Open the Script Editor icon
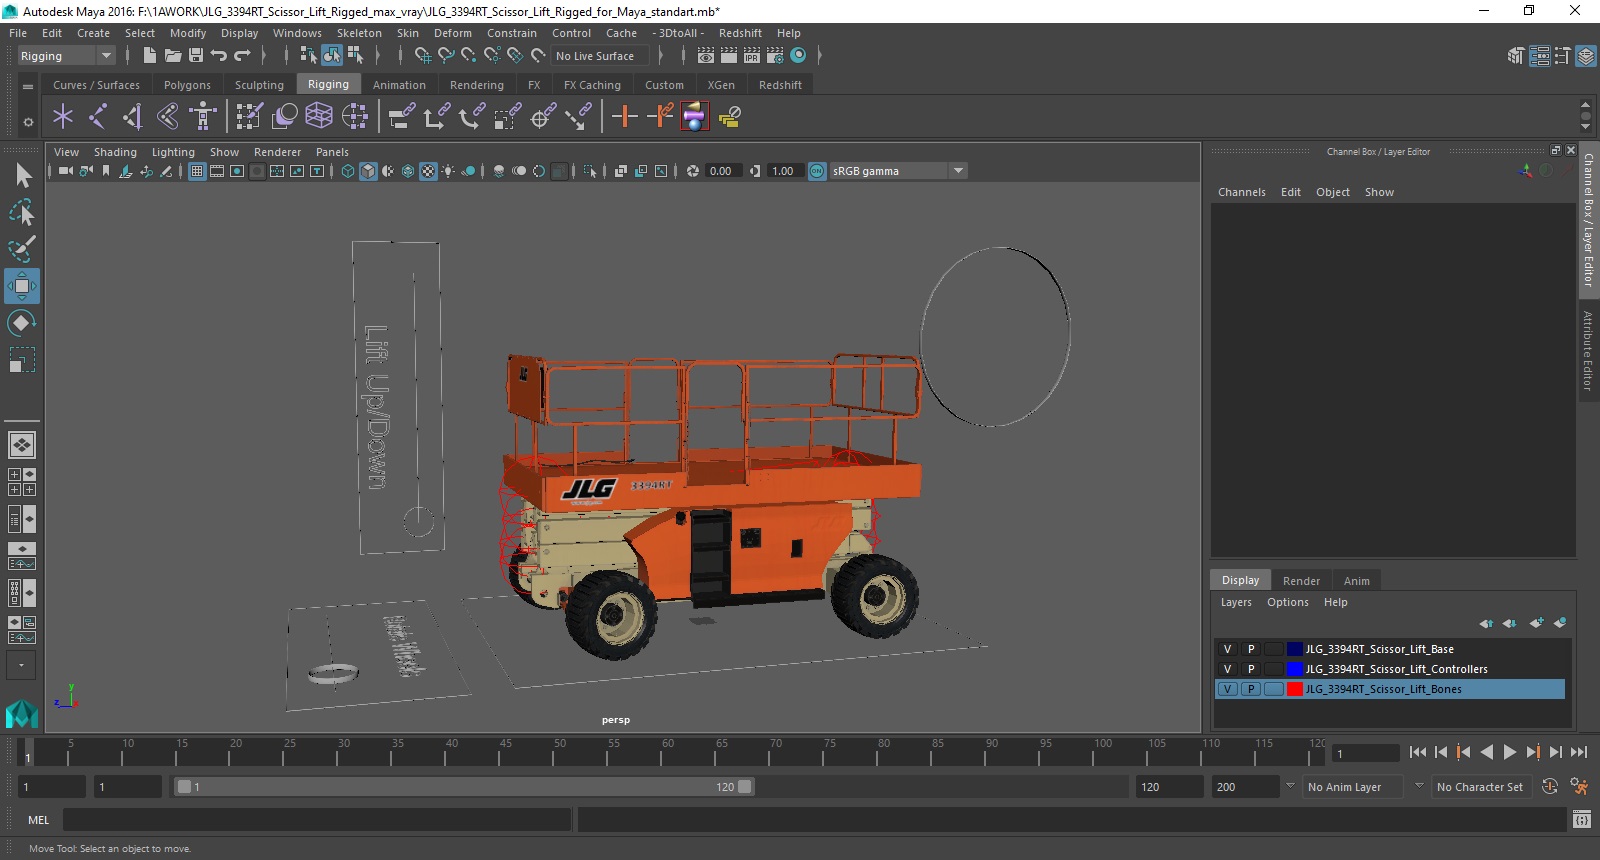This screenshot has height=860, width=1600. point(1581,820)
